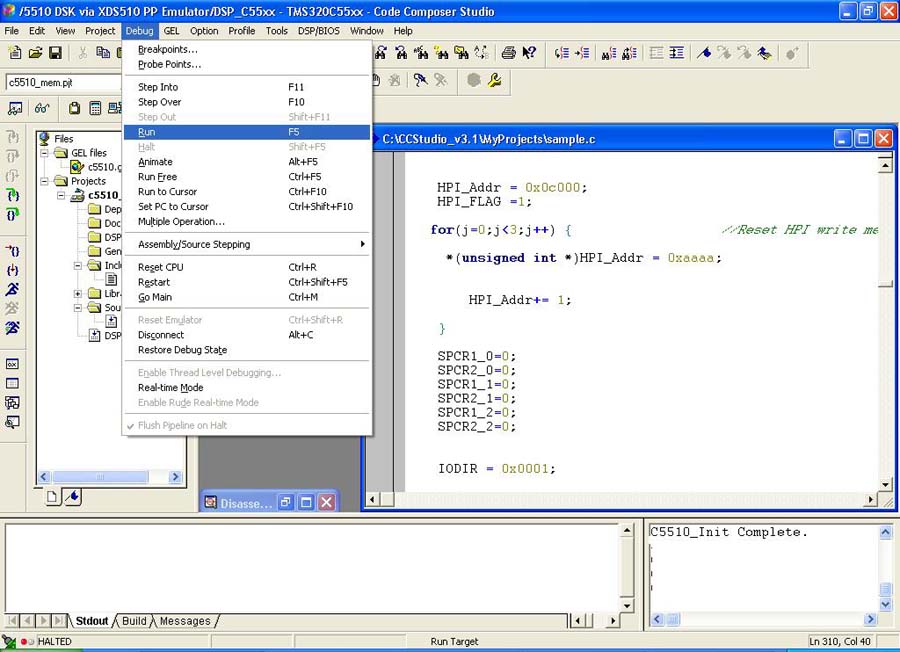Click the New file icon in toolbar
Screen dimensions: 900x652
15,53
